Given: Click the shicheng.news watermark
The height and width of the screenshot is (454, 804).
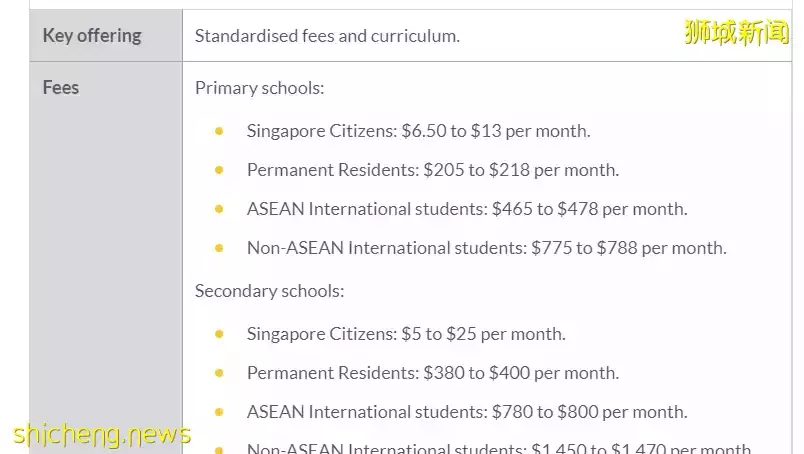Looking at the screenshot, I should click(x=102, y=435).
